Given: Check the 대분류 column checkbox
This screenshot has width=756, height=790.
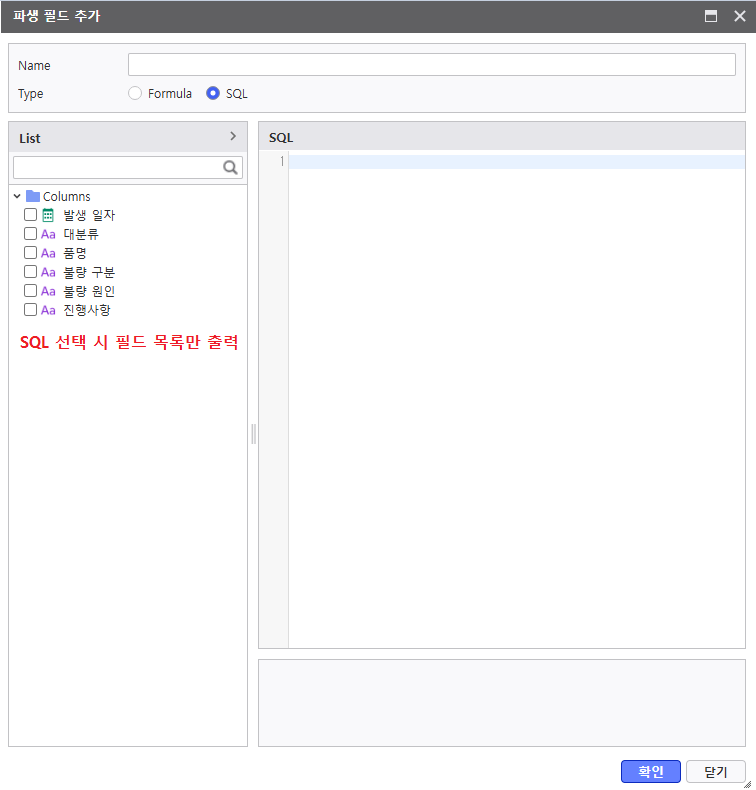Looking at the screenshot, I should 30,234.
